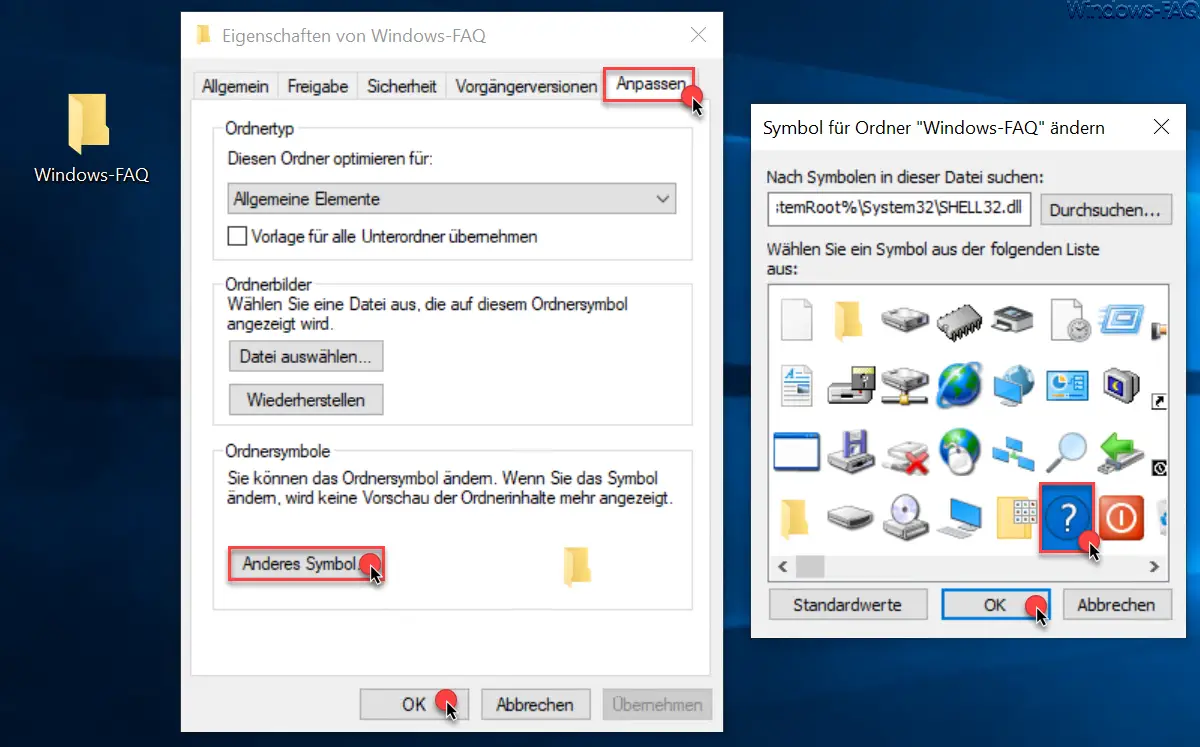Close the Symbol für Ordner ändern dialog
The height and width of the screenshot is (747, 1200).
pyautogui.click(x=1161, y=127)
